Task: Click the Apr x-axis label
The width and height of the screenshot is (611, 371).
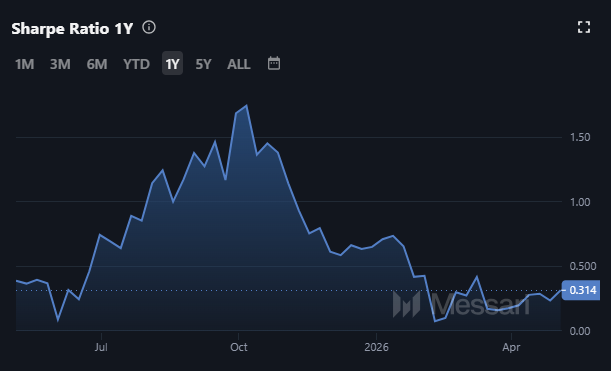Action: coord(511,347)
